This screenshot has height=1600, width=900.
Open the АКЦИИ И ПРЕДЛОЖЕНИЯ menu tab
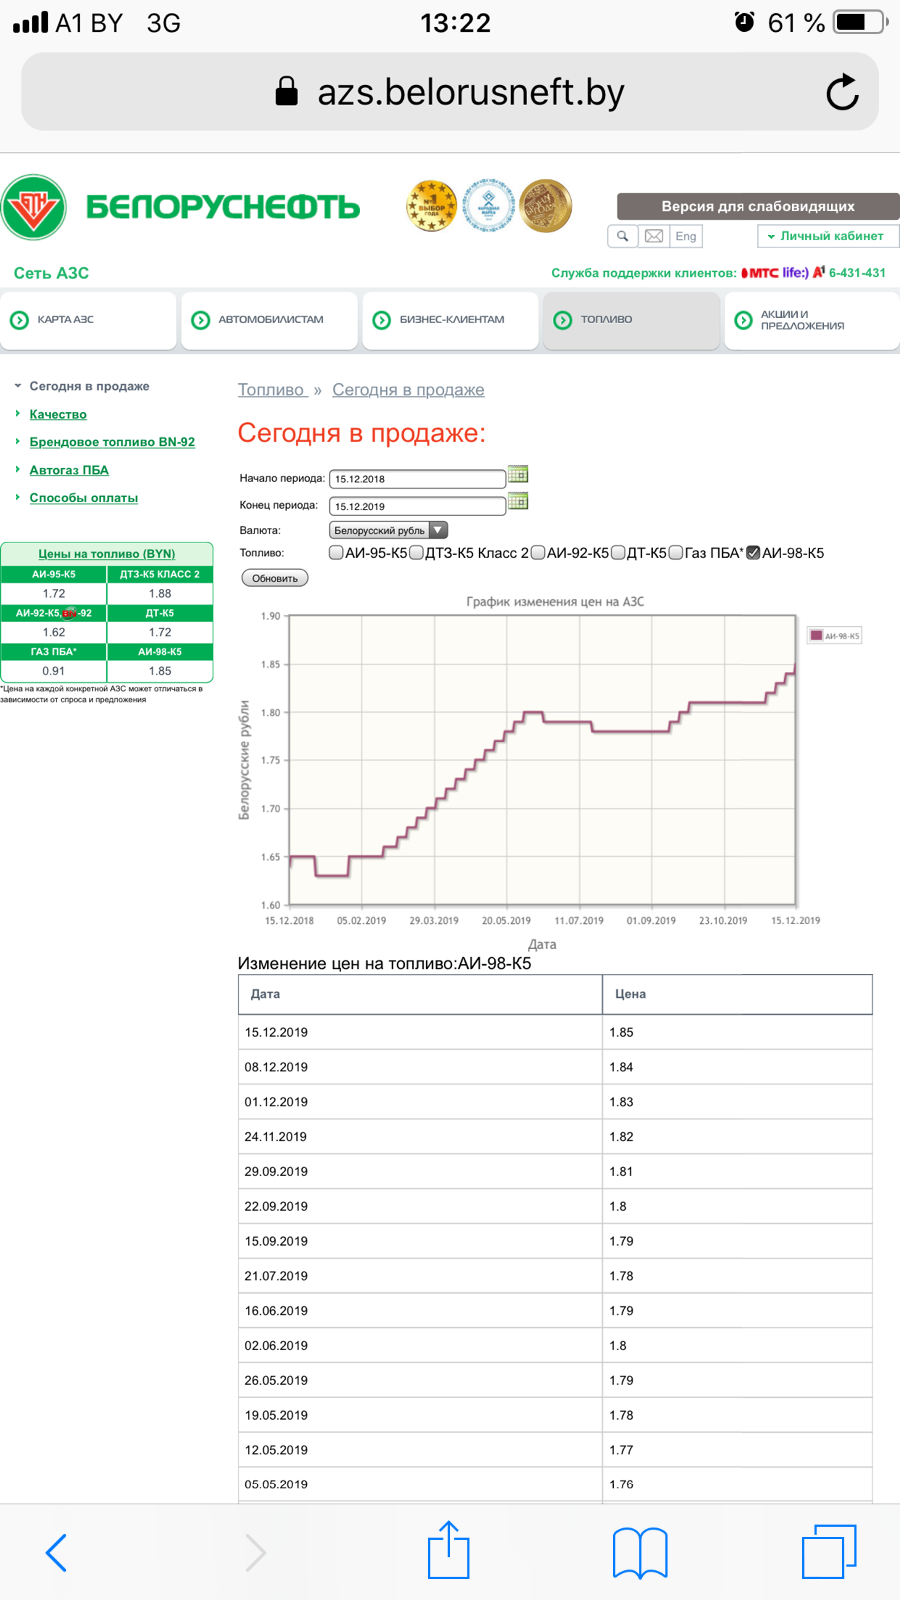click(x=812, y=320)
